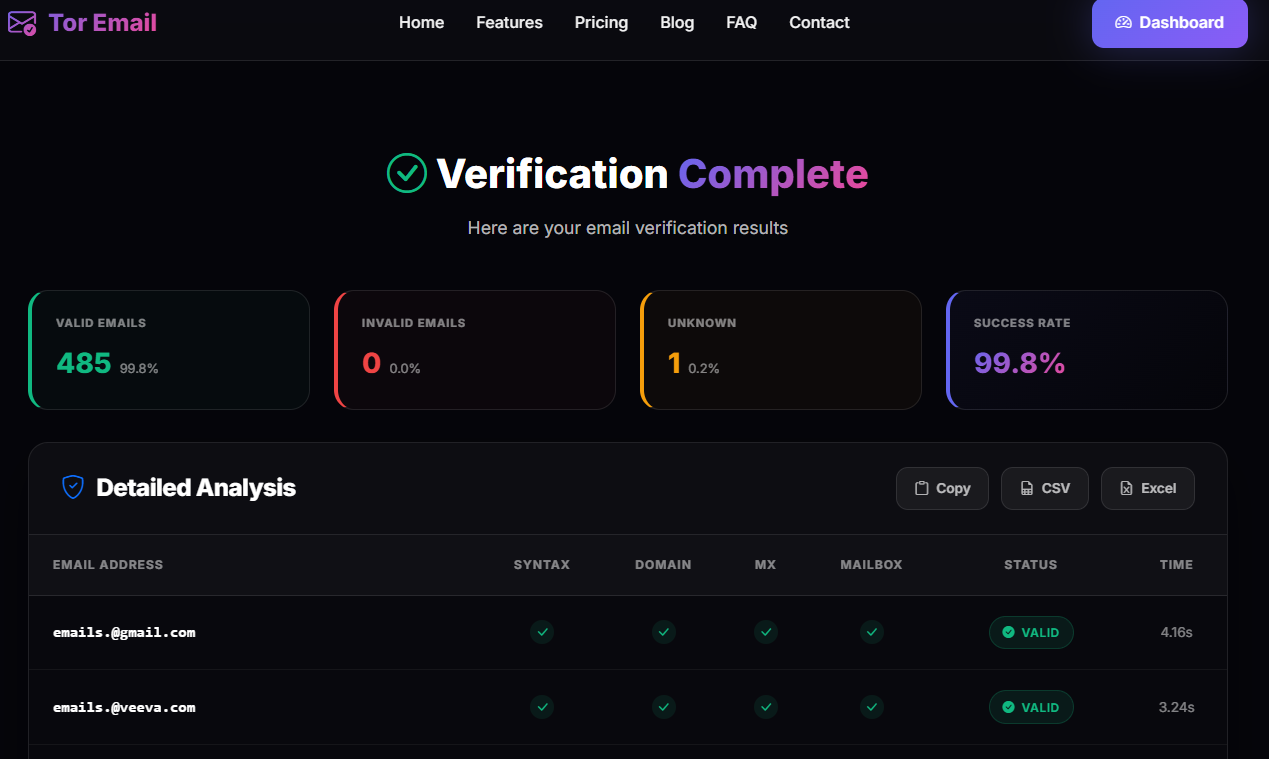Viewport: 1269px width, 759px height.
Task: Open the FAQ page
Action: point(741,22)
